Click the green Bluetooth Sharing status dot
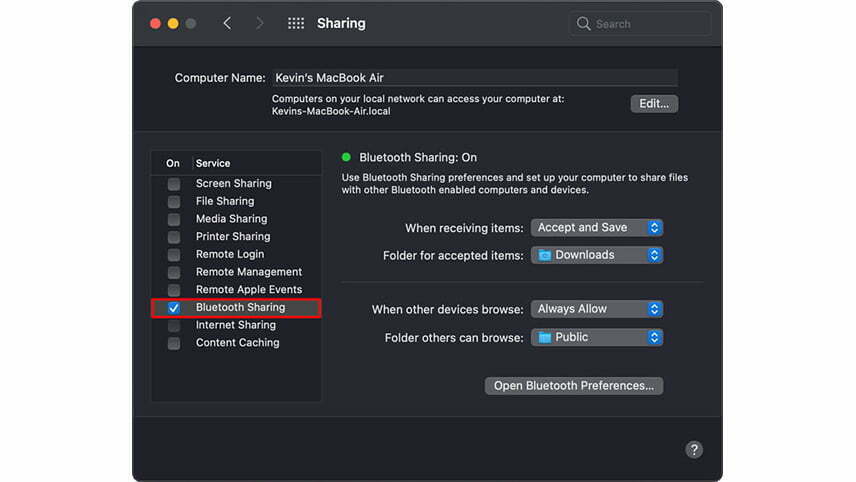The width and height of the screenshot is (856, 482). pos(346,157)
